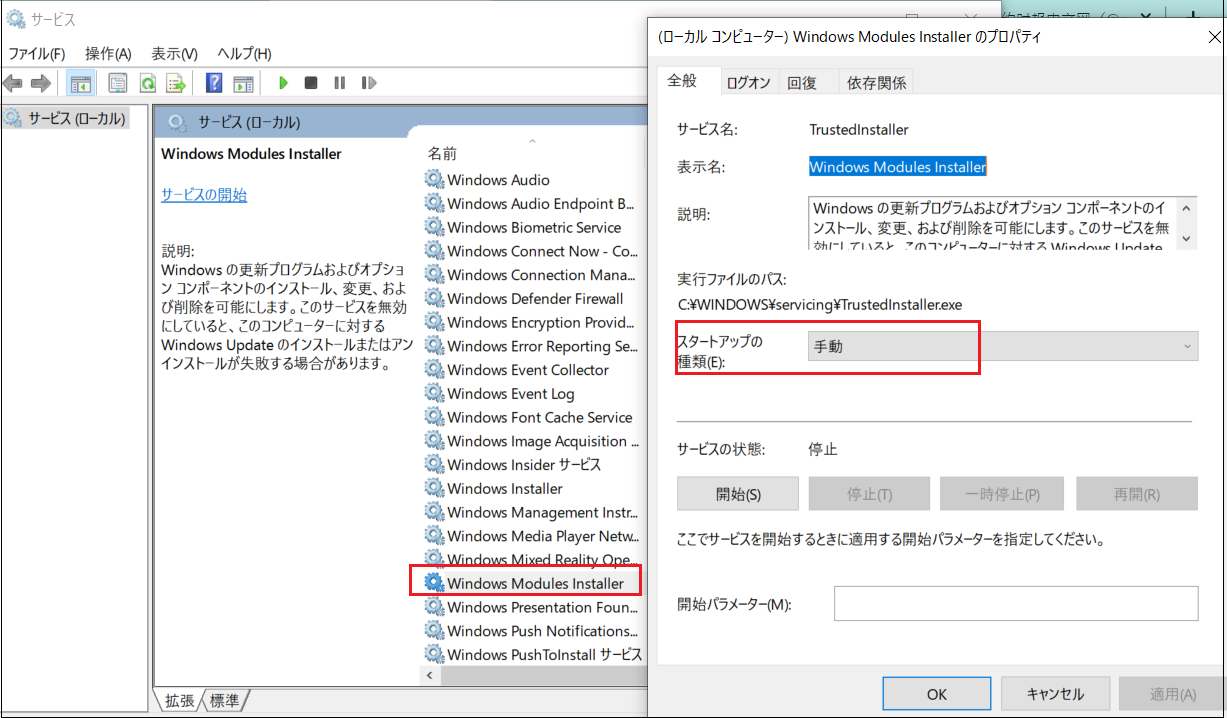Toggle the action pane toolbar icon
The image size is (1227, 718).
243,83
